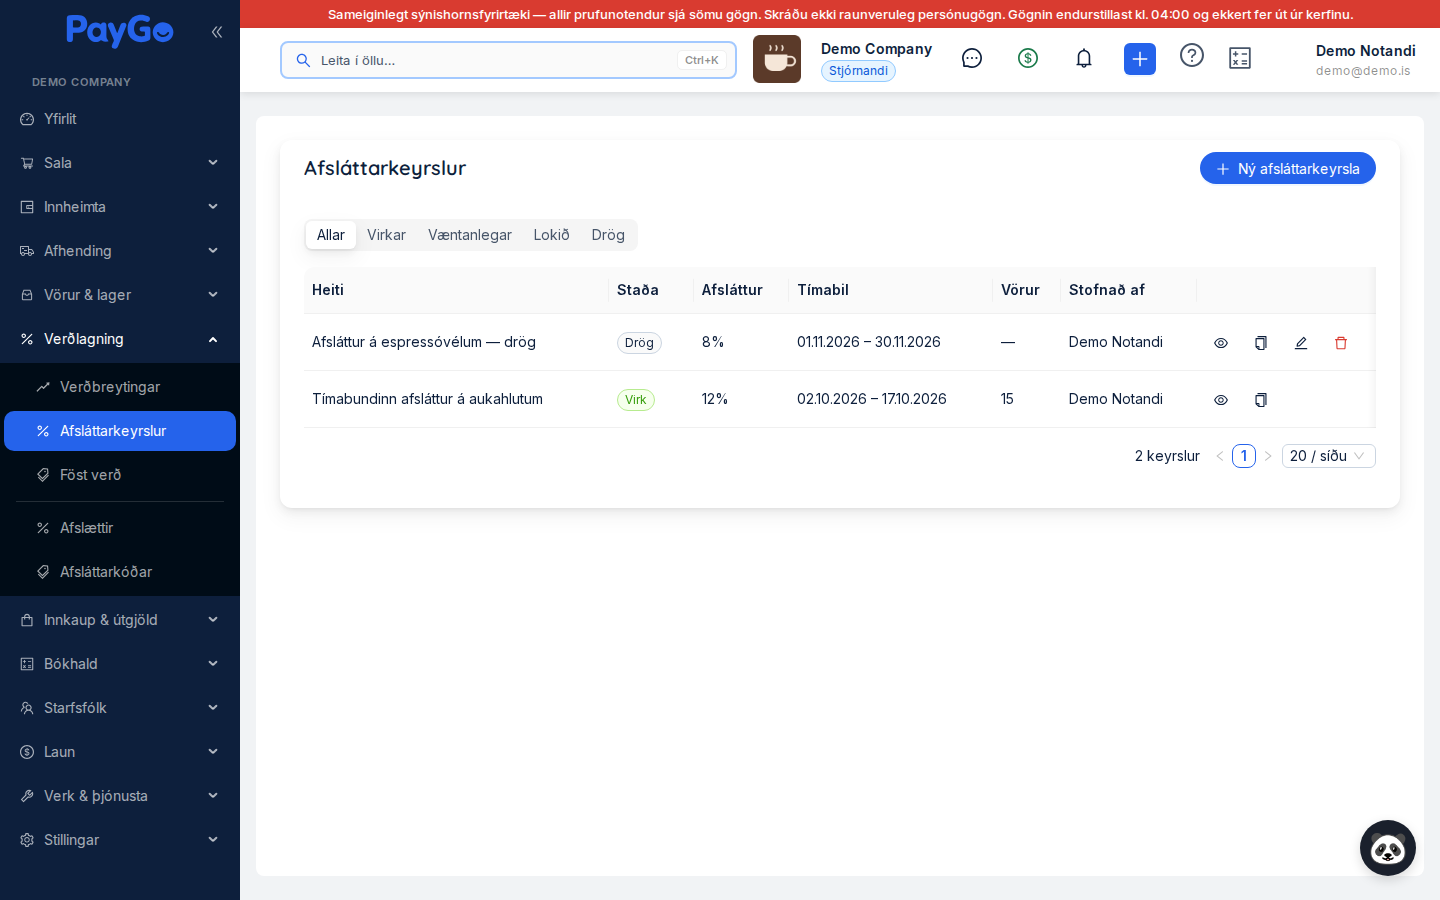Go to Afslættir page

(120, 528)
